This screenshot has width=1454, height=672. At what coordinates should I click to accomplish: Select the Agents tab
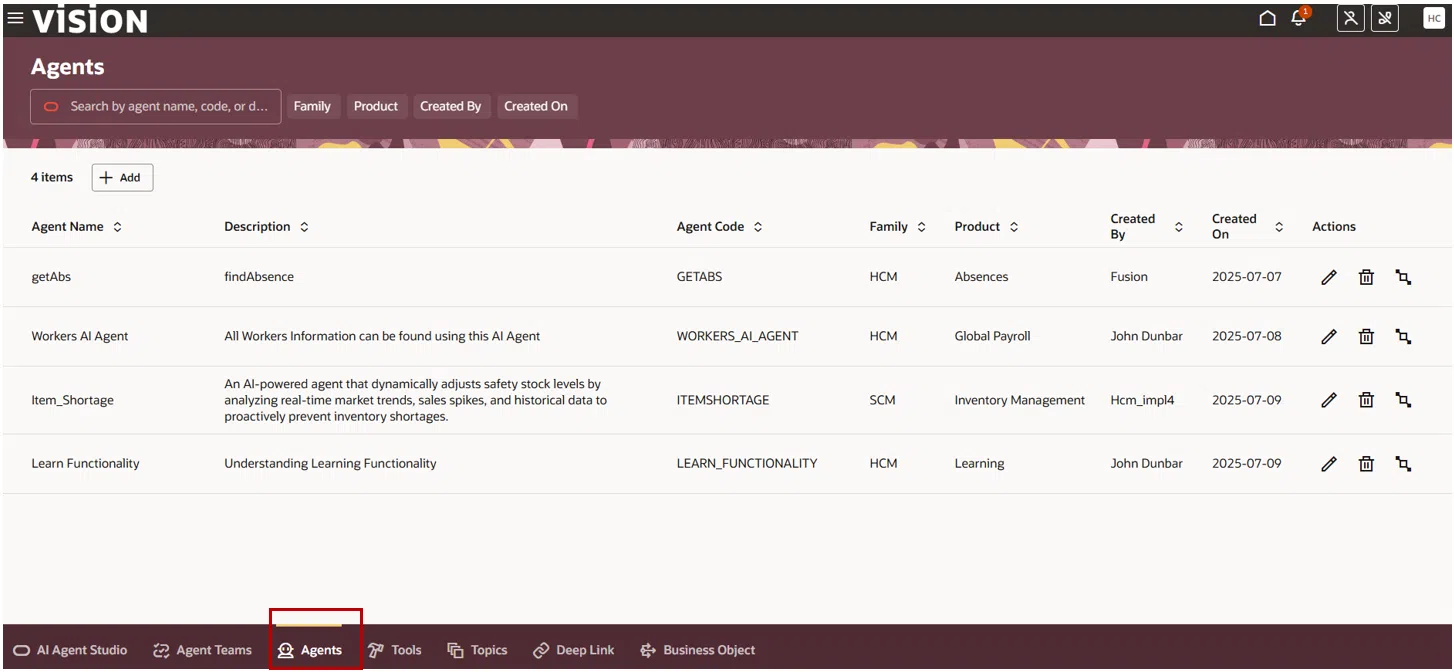(x=310, y=650)
